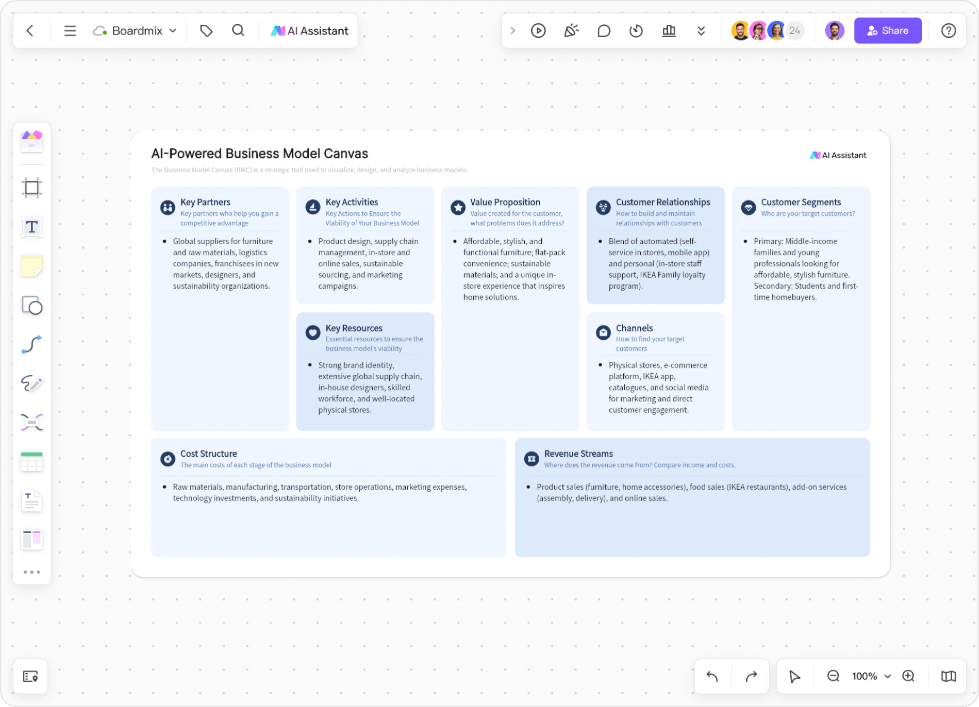The image size is (979, 707).
Task: Select the cursor pointer tool
Action: pyautogui.click(x=794, y=676)
